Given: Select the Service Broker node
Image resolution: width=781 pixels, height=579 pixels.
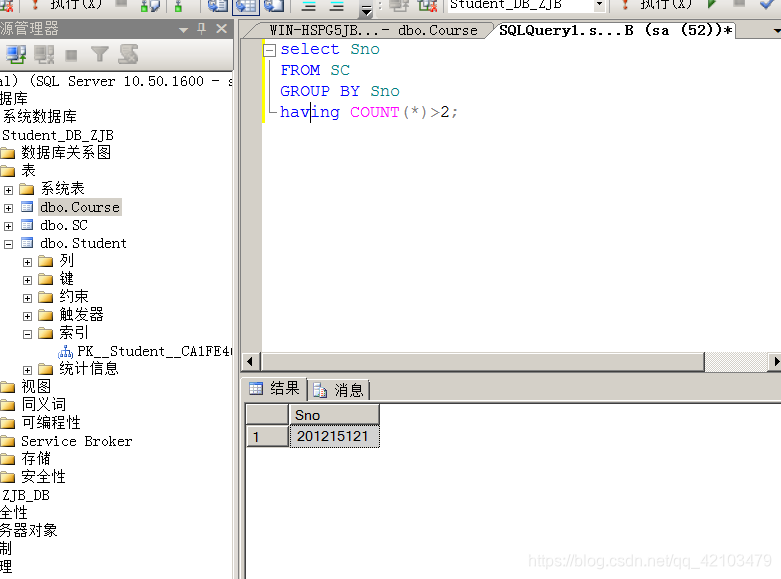Looking at the screenshot, I should coord(76,441).
